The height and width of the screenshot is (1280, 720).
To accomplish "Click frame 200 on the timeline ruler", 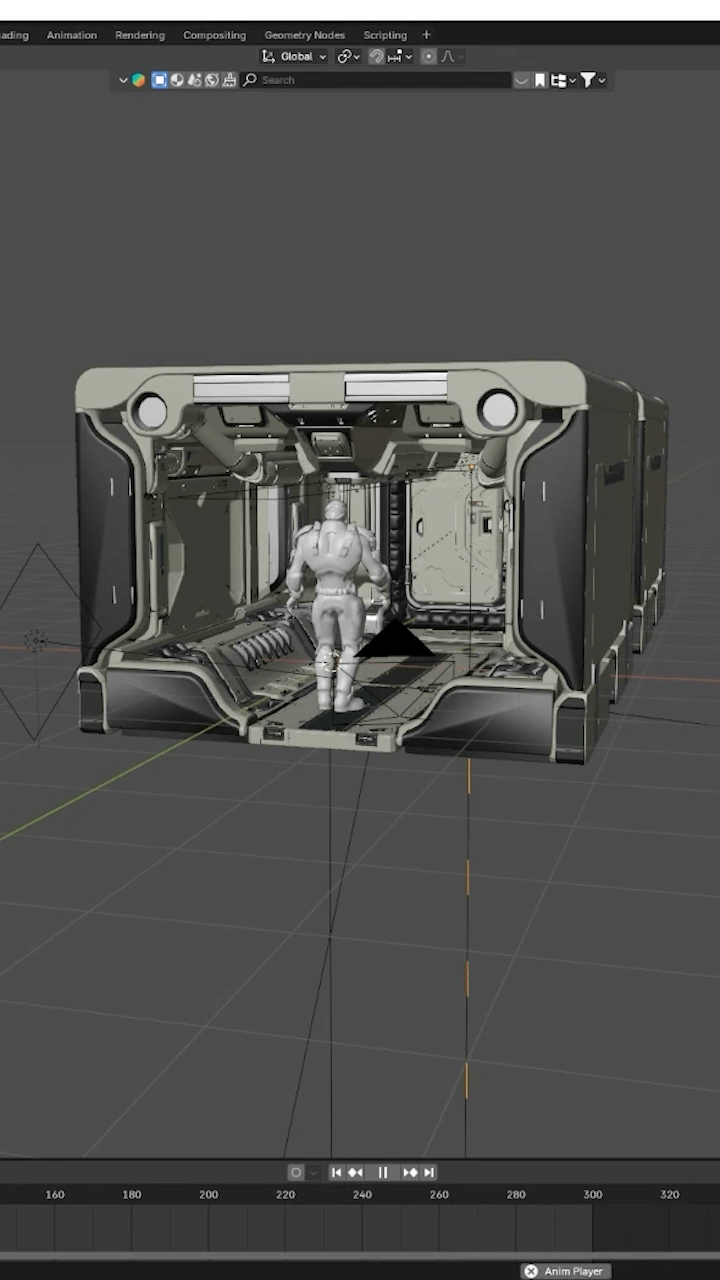I will click(x=208, y=1194).
